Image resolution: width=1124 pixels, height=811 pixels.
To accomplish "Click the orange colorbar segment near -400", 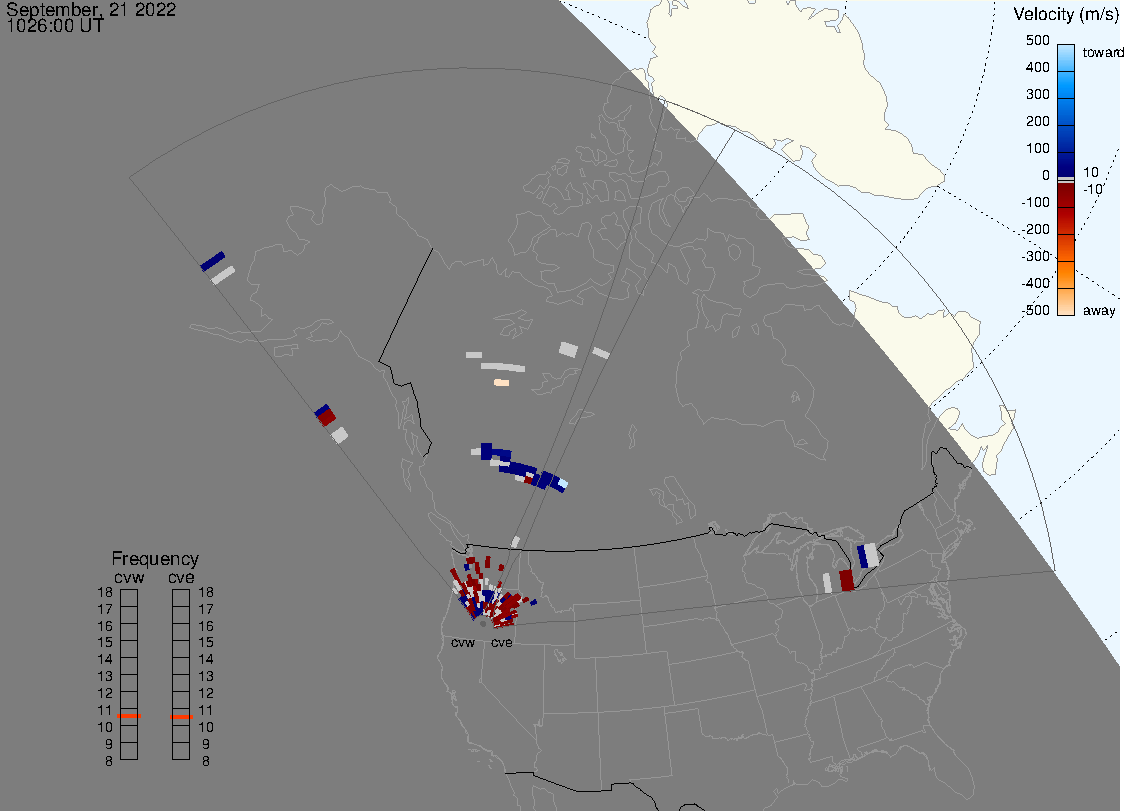I will coord(1066,275).
